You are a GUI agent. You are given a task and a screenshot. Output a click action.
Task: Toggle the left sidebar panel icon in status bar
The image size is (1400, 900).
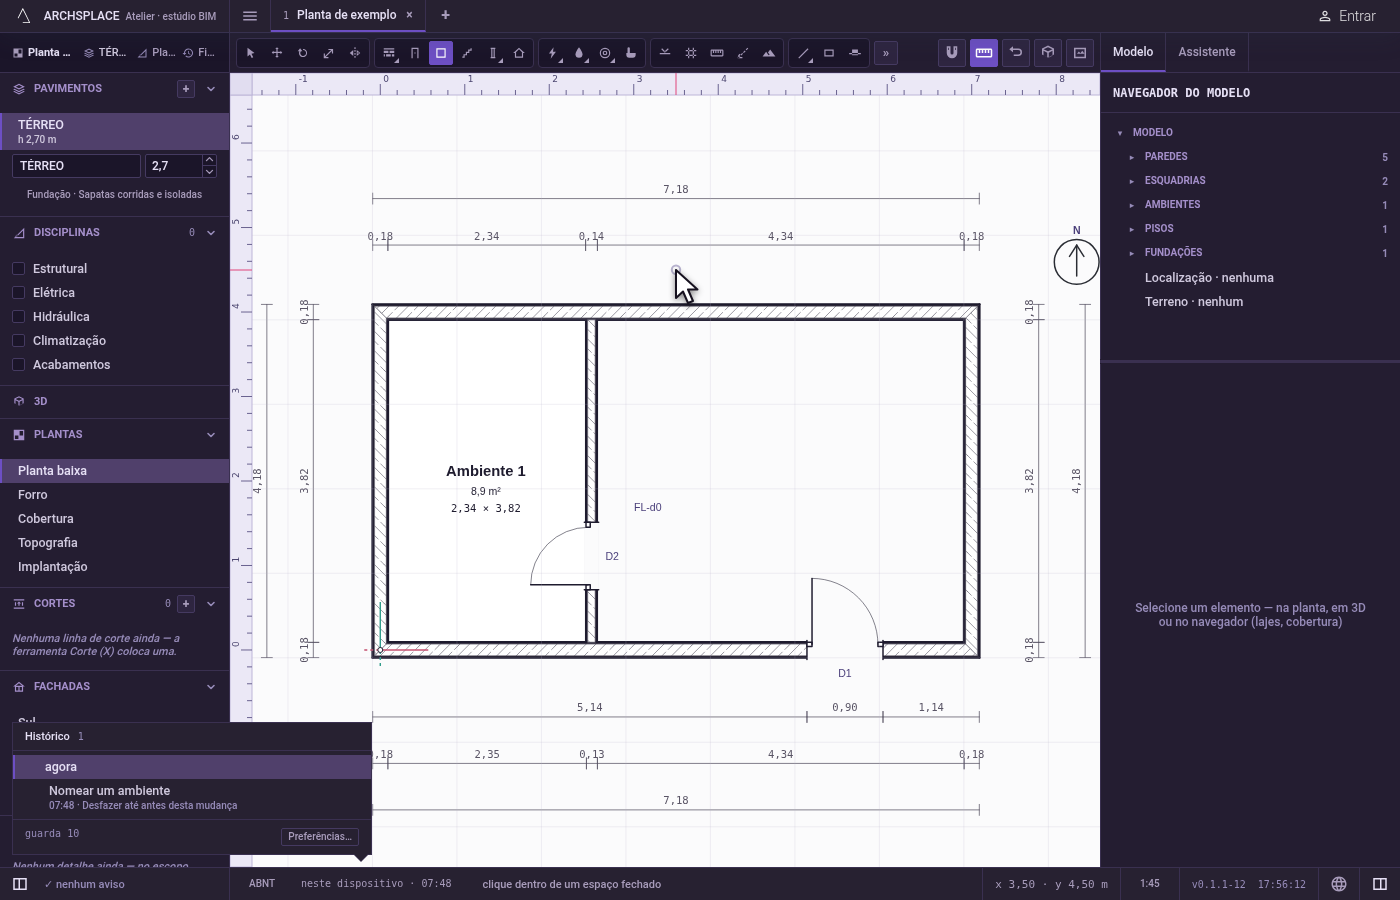20,884
